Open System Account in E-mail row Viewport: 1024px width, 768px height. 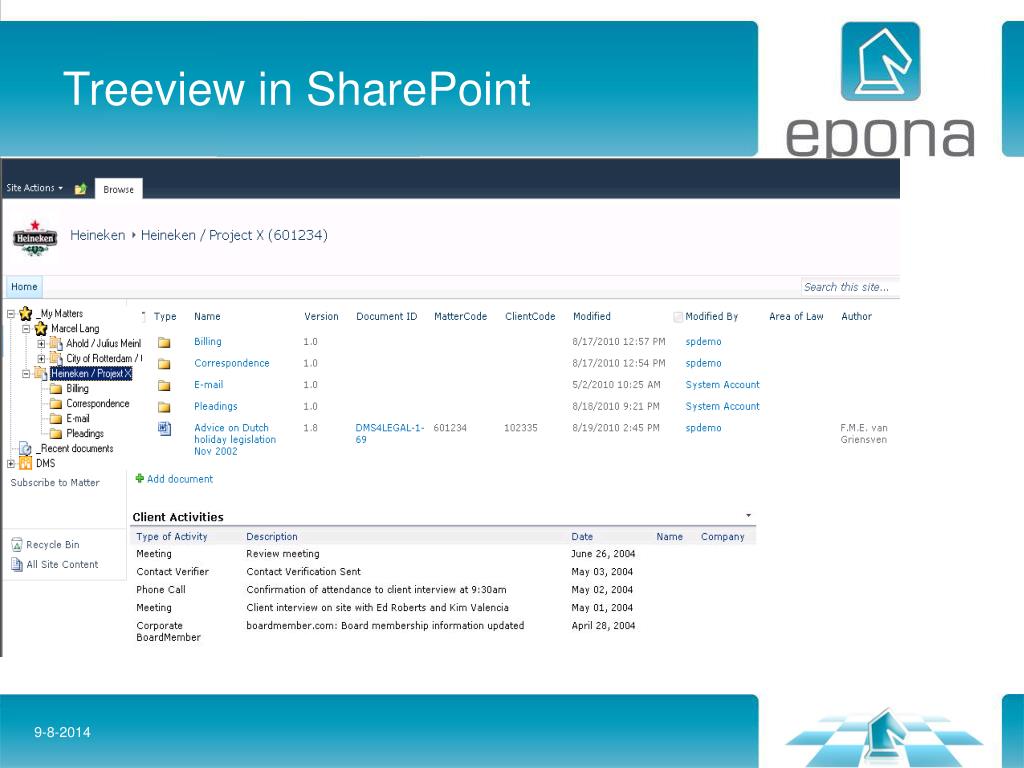coord(722,385)
